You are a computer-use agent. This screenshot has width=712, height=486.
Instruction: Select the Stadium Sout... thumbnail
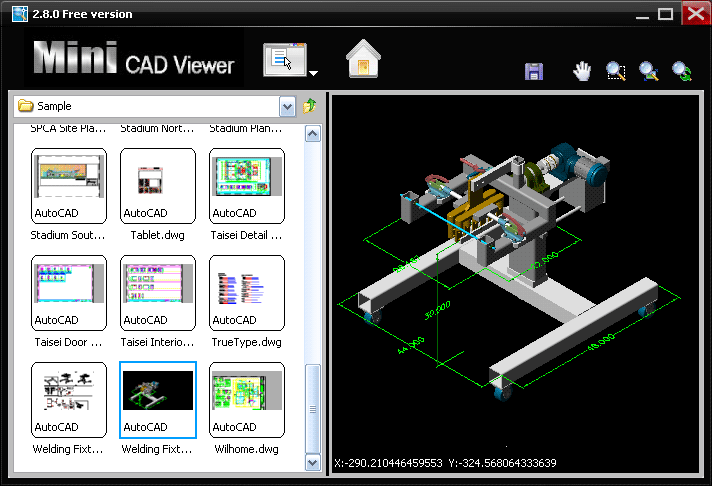69,186
